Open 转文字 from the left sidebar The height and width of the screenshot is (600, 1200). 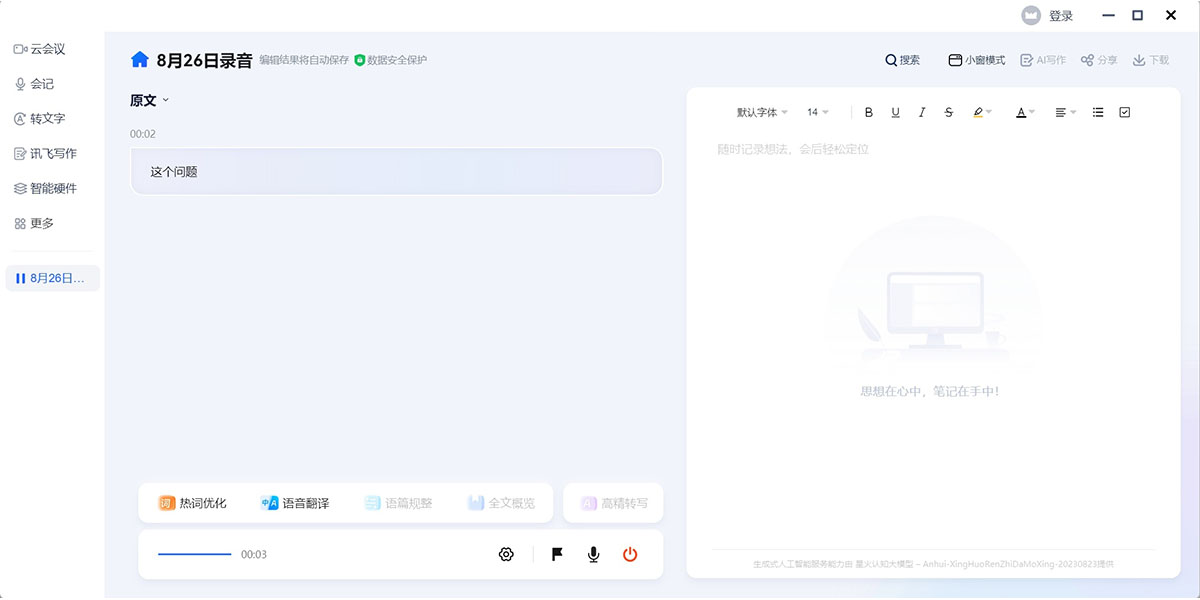click(x=44, y=118)
